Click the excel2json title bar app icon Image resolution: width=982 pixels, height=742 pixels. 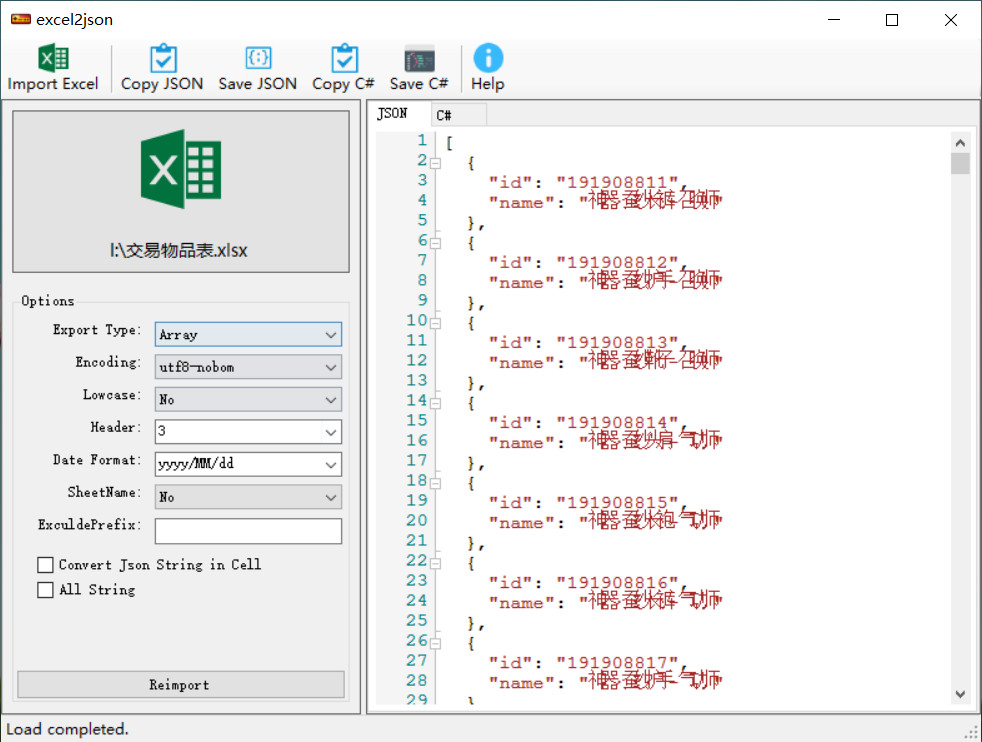coord(20,19)
